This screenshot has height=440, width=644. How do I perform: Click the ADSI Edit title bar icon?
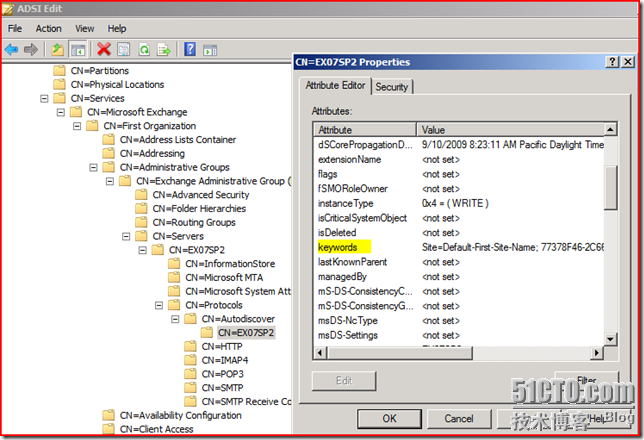click(8, 9)
